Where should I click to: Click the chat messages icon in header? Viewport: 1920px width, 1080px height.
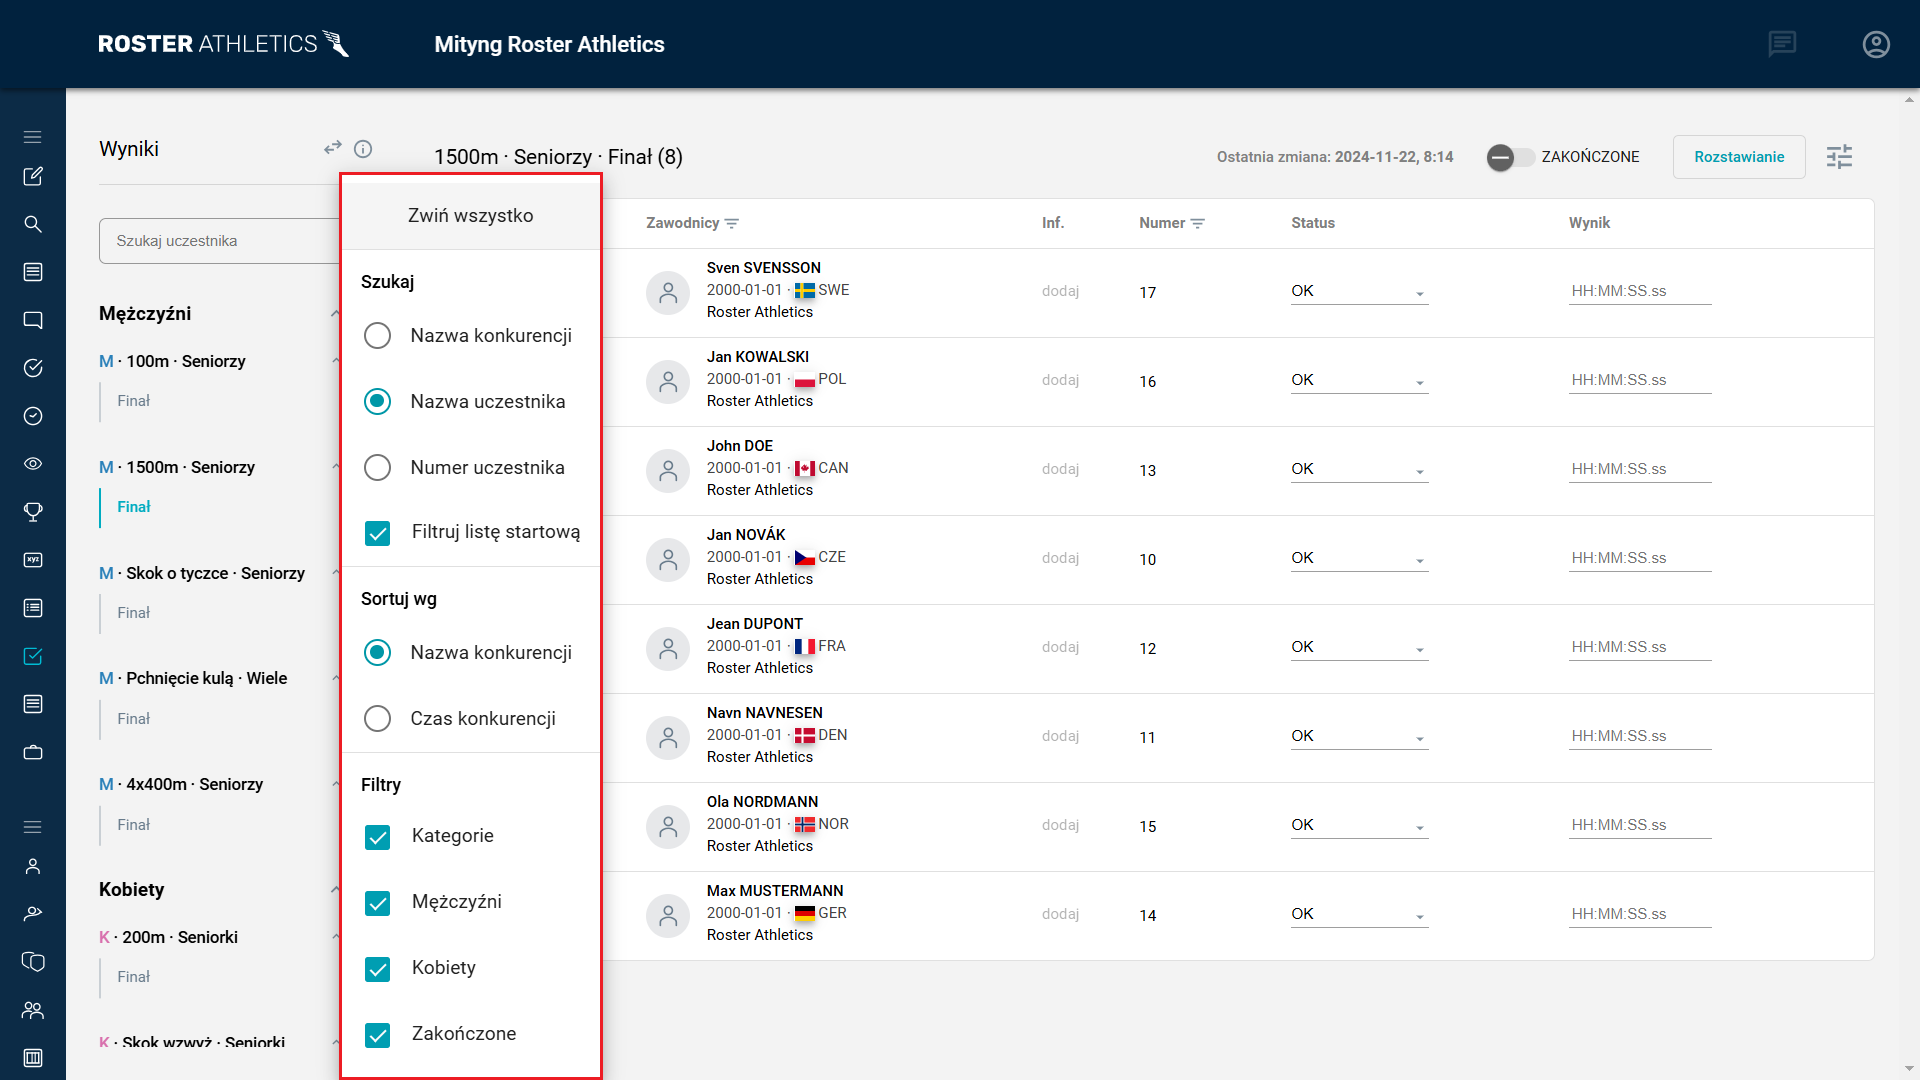(1782, 44)
